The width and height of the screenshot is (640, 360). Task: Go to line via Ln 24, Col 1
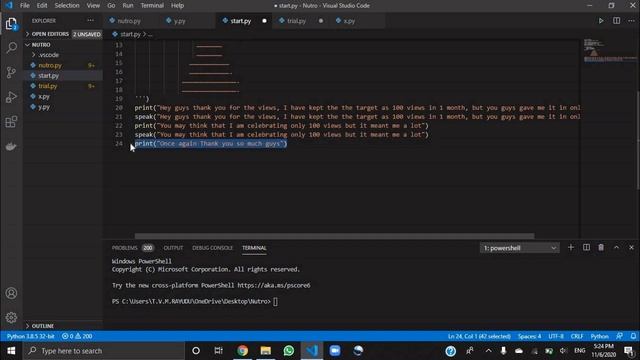[x=479, y=336]
